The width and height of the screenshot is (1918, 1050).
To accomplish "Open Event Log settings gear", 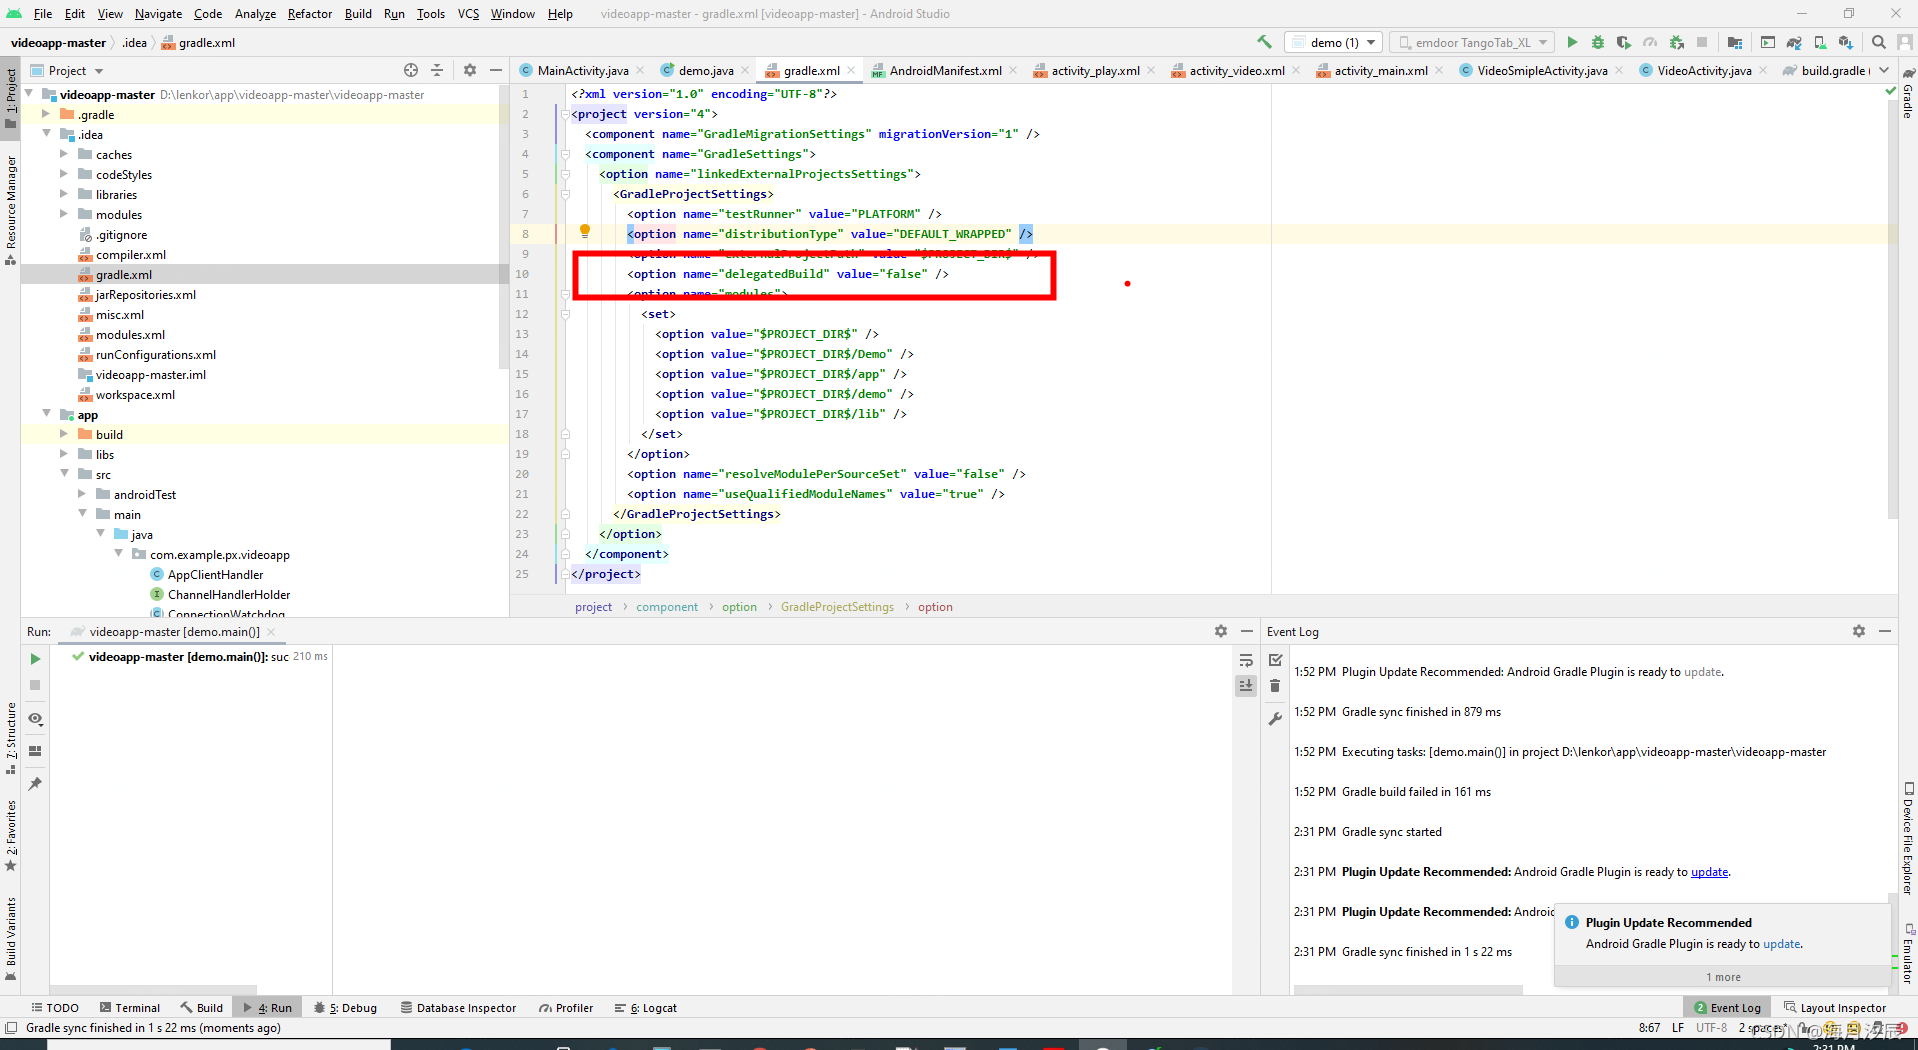I will [1859, 631].
